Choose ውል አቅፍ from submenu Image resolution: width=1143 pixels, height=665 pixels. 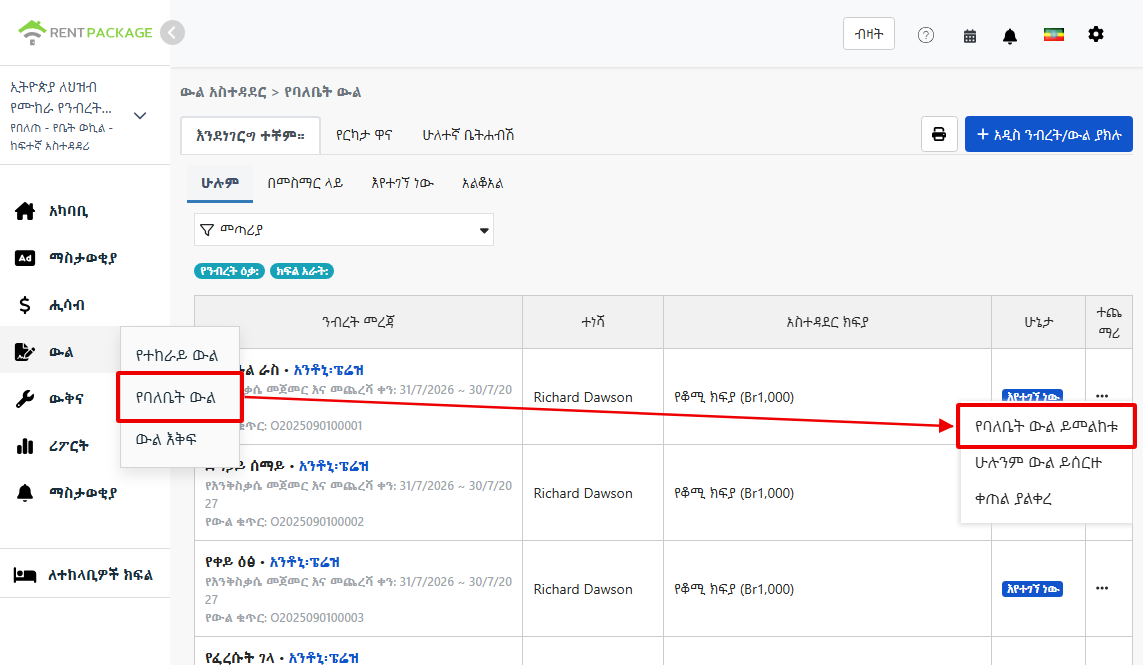(x=166, y=440)
